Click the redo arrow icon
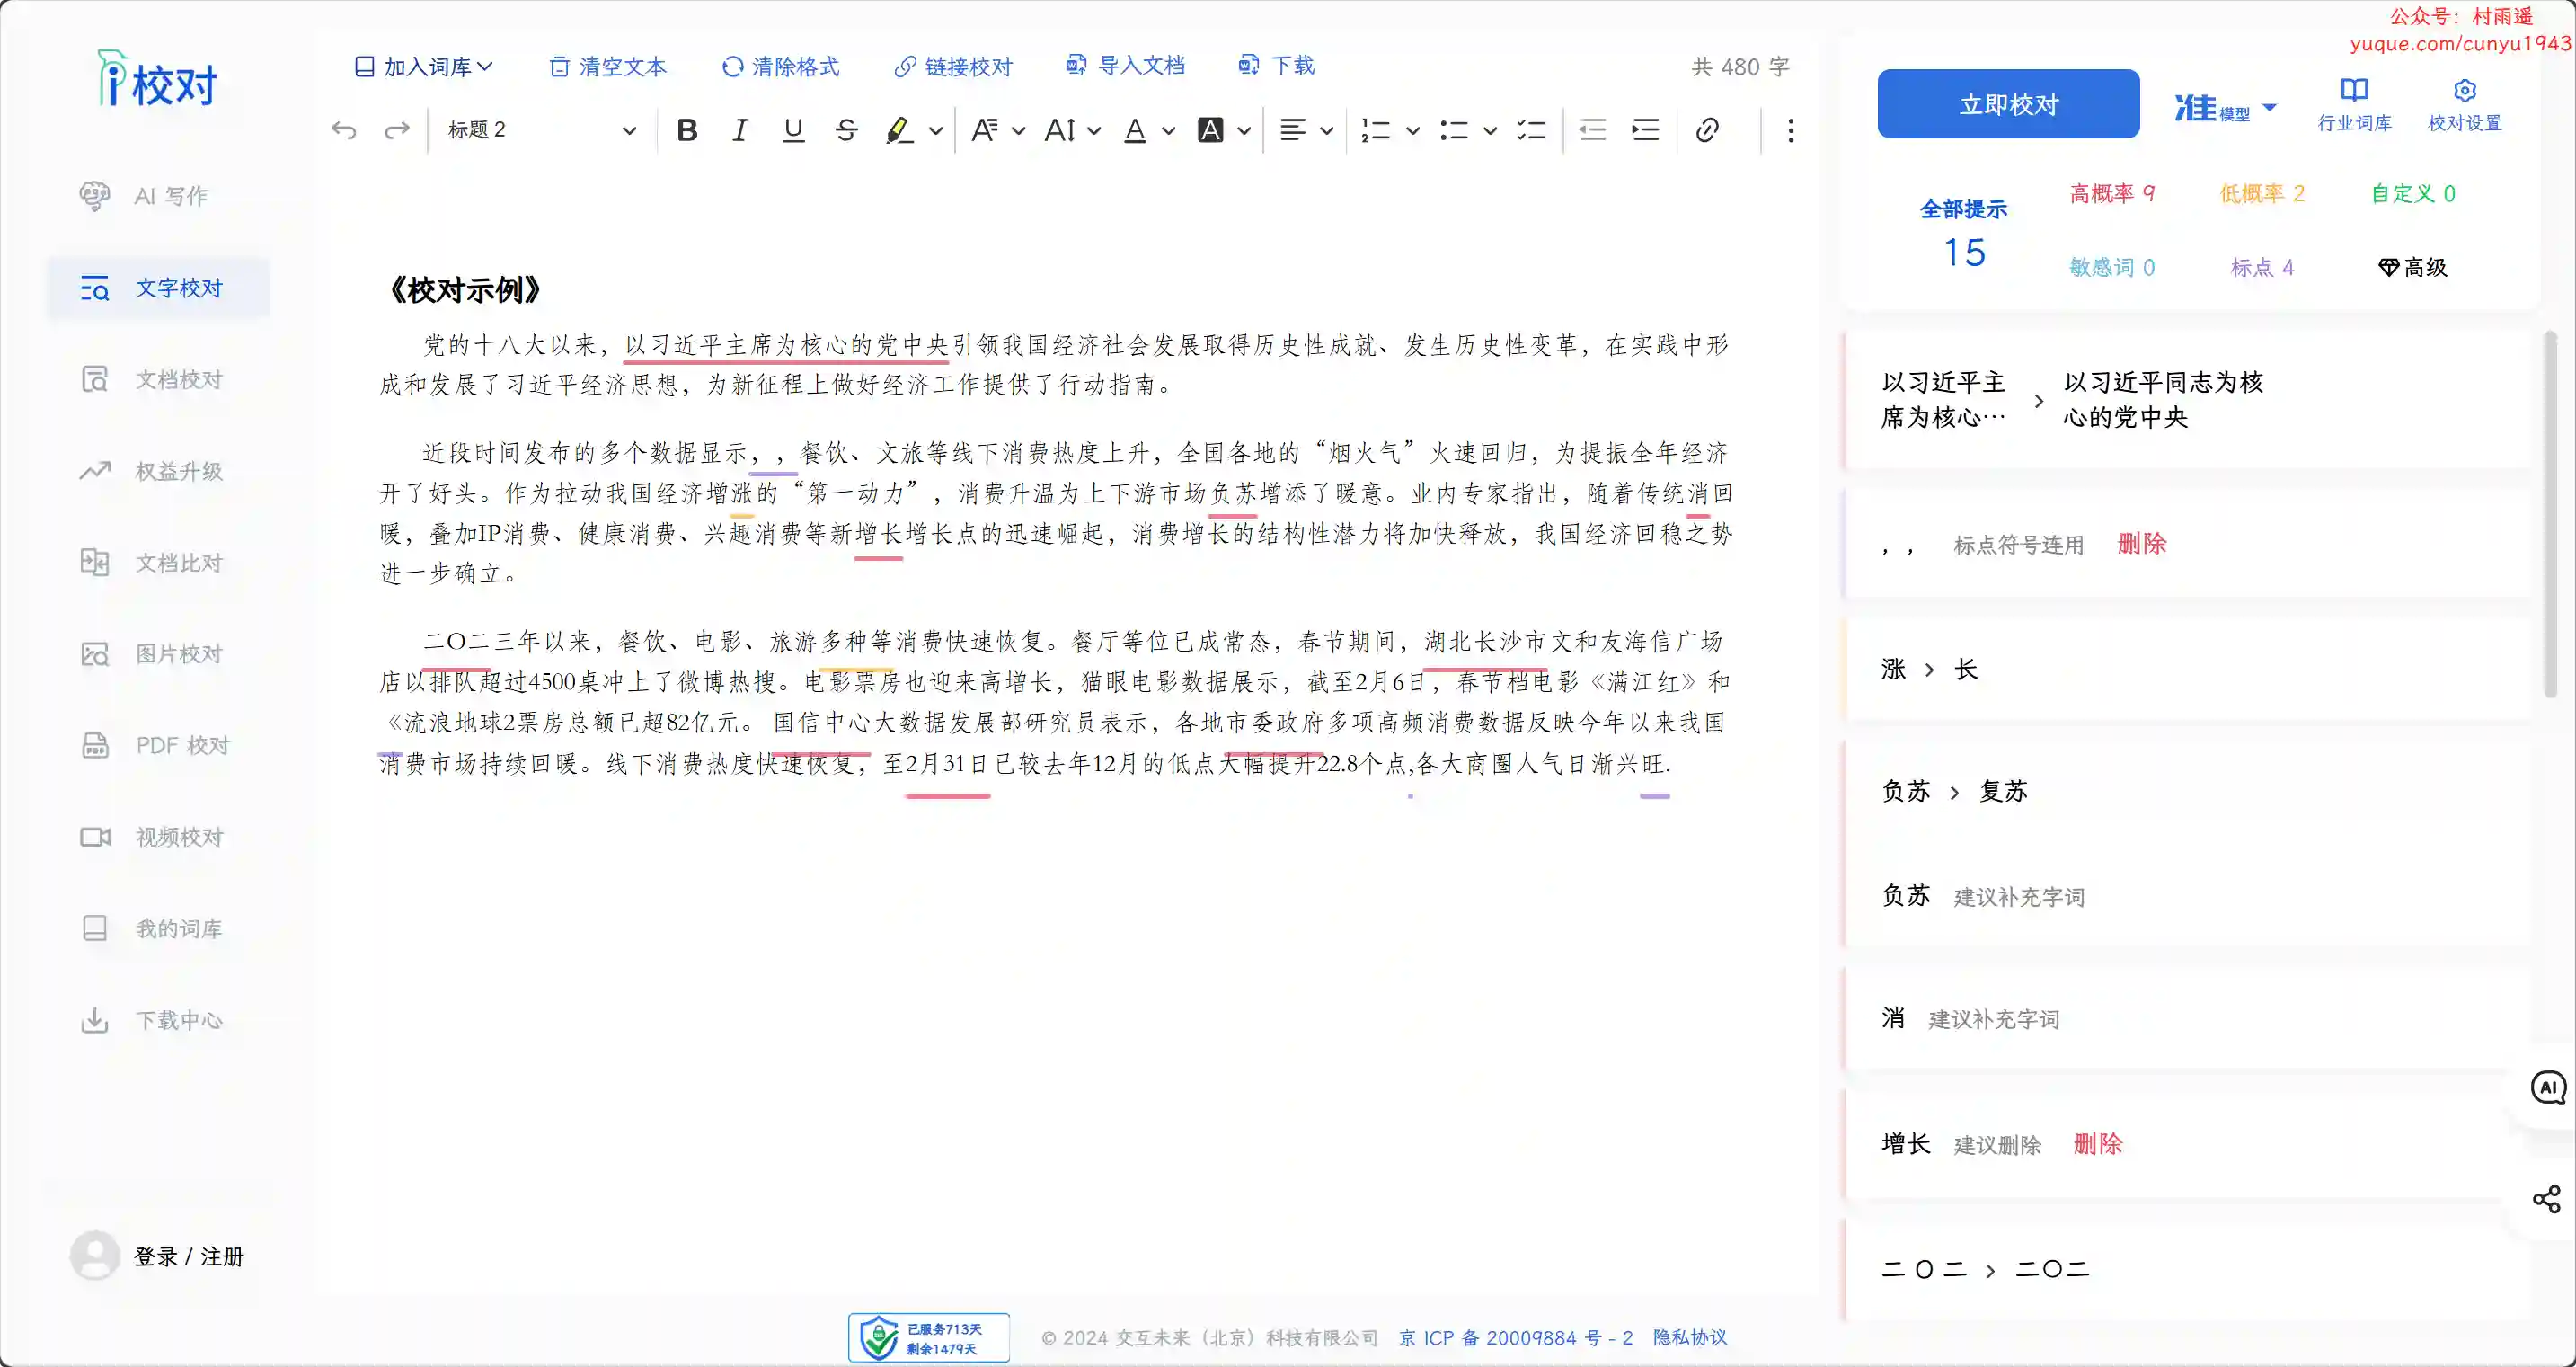 click(397, 130)
